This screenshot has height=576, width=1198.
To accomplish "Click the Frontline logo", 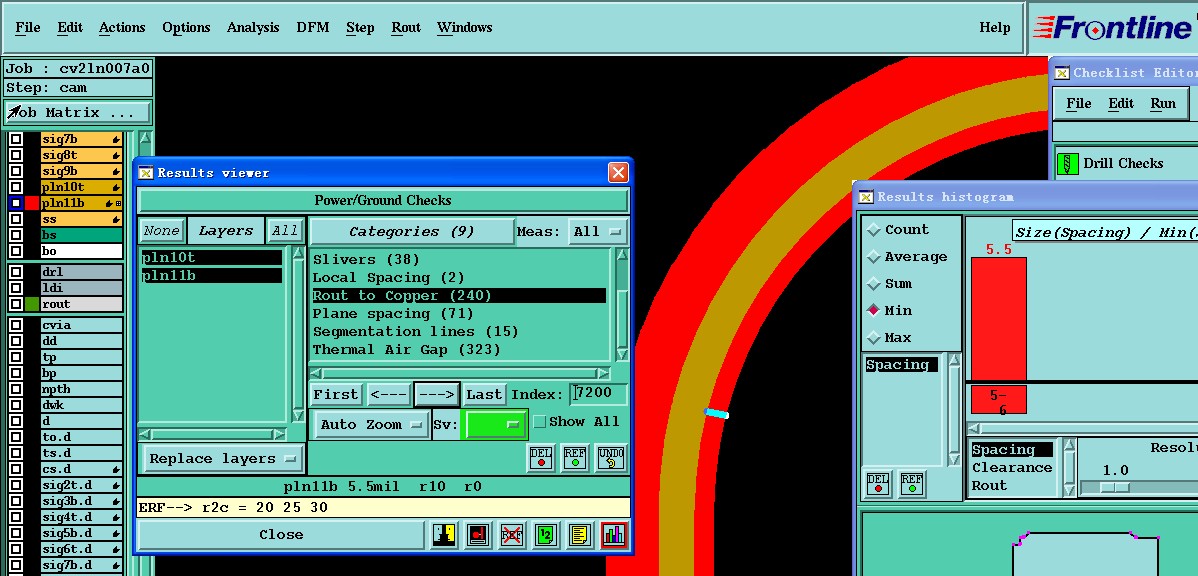I will click(1112, 28).
